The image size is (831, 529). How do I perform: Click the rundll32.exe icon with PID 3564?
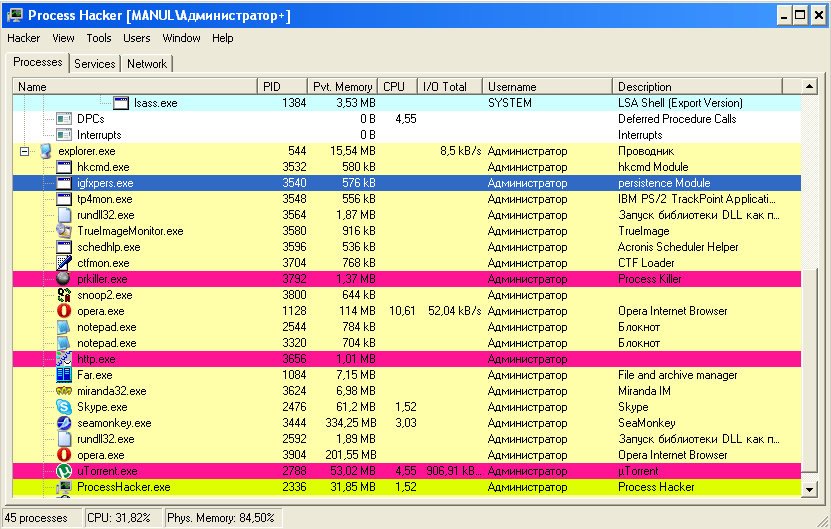coord(64,215)
